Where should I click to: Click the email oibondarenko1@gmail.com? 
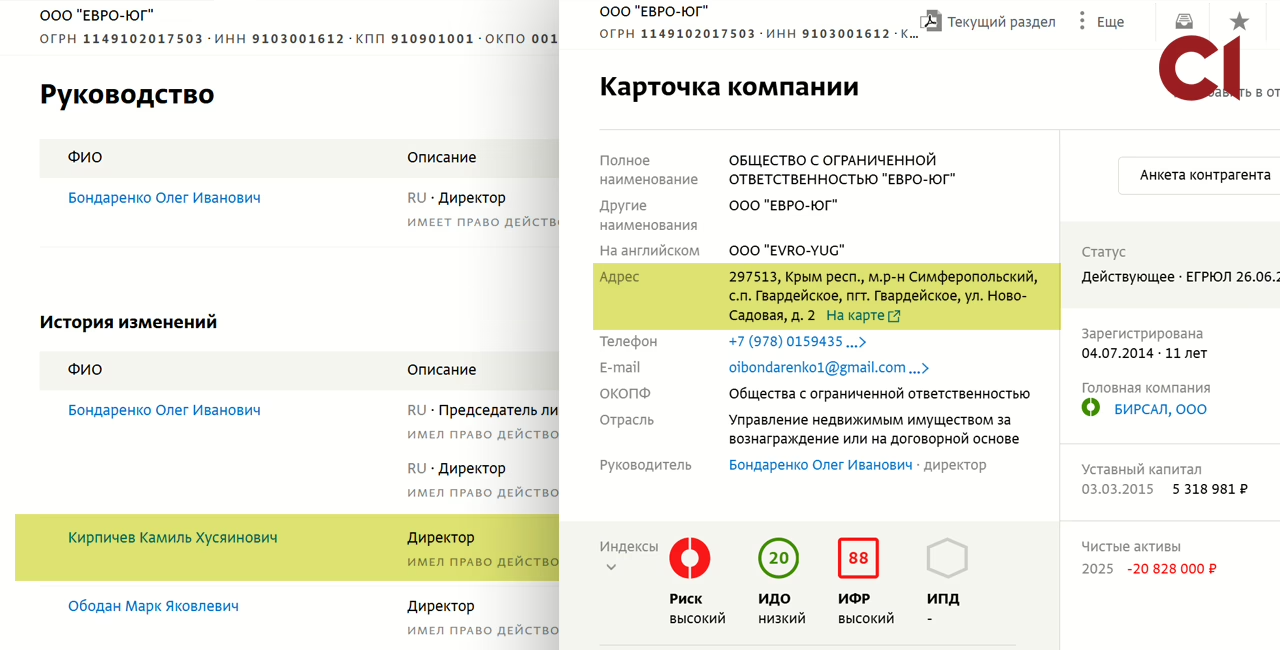817,367
